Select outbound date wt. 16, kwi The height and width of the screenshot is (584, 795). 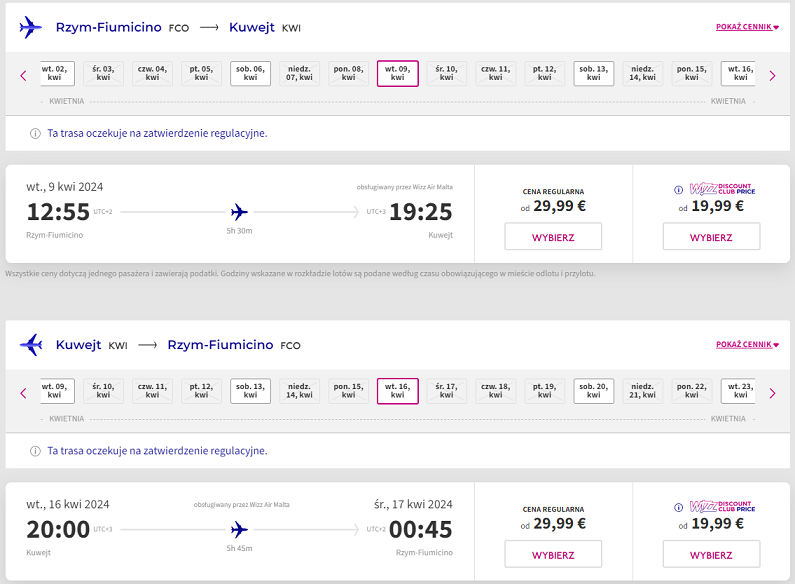(738, 74)
